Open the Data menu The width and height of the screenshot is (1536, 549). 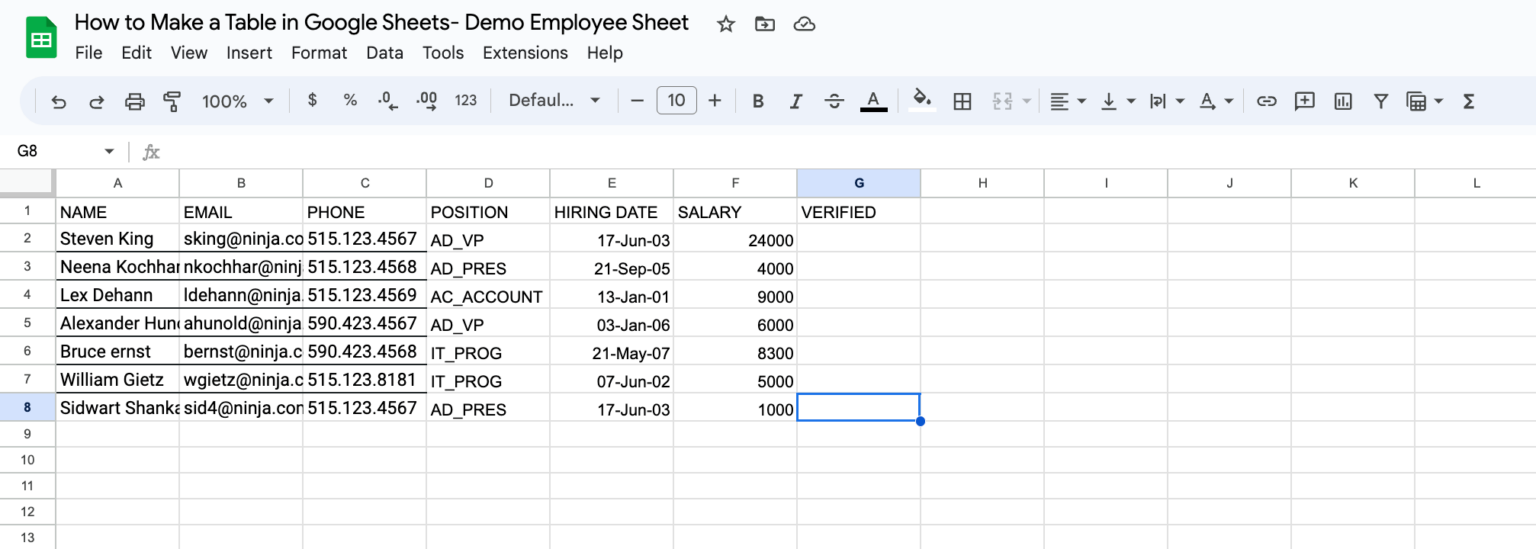coord(384,53)
